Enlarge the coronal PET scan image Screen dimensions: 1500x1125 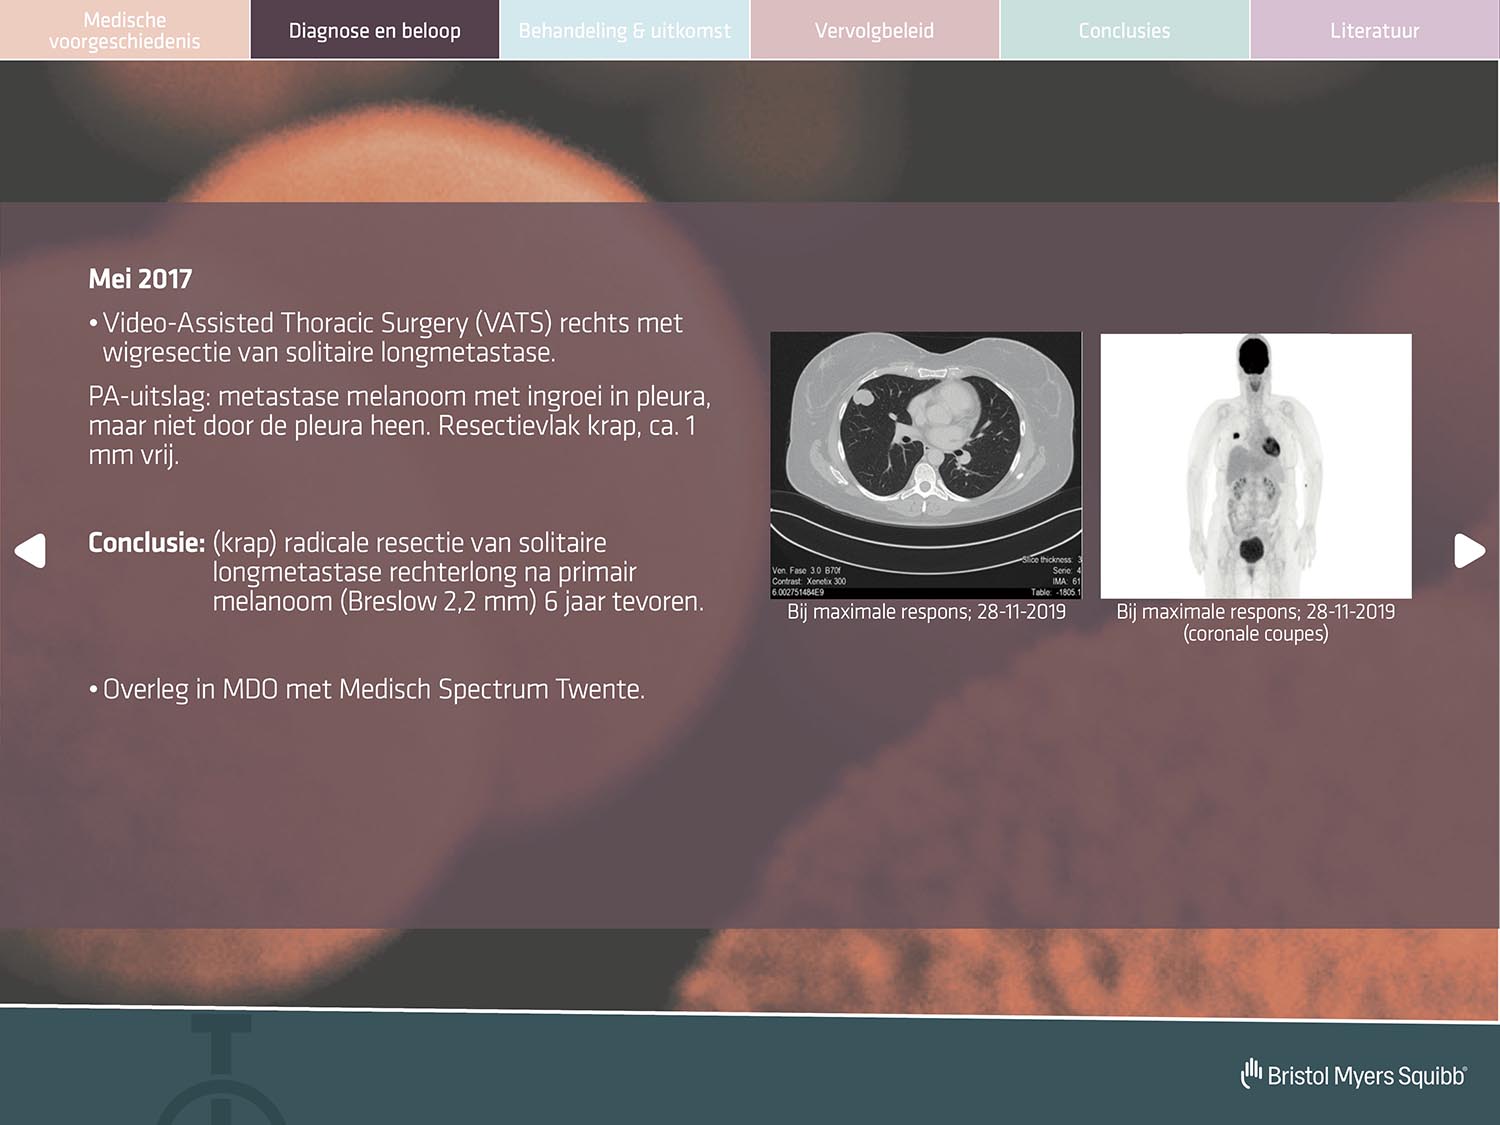[x=1256, y=466]
